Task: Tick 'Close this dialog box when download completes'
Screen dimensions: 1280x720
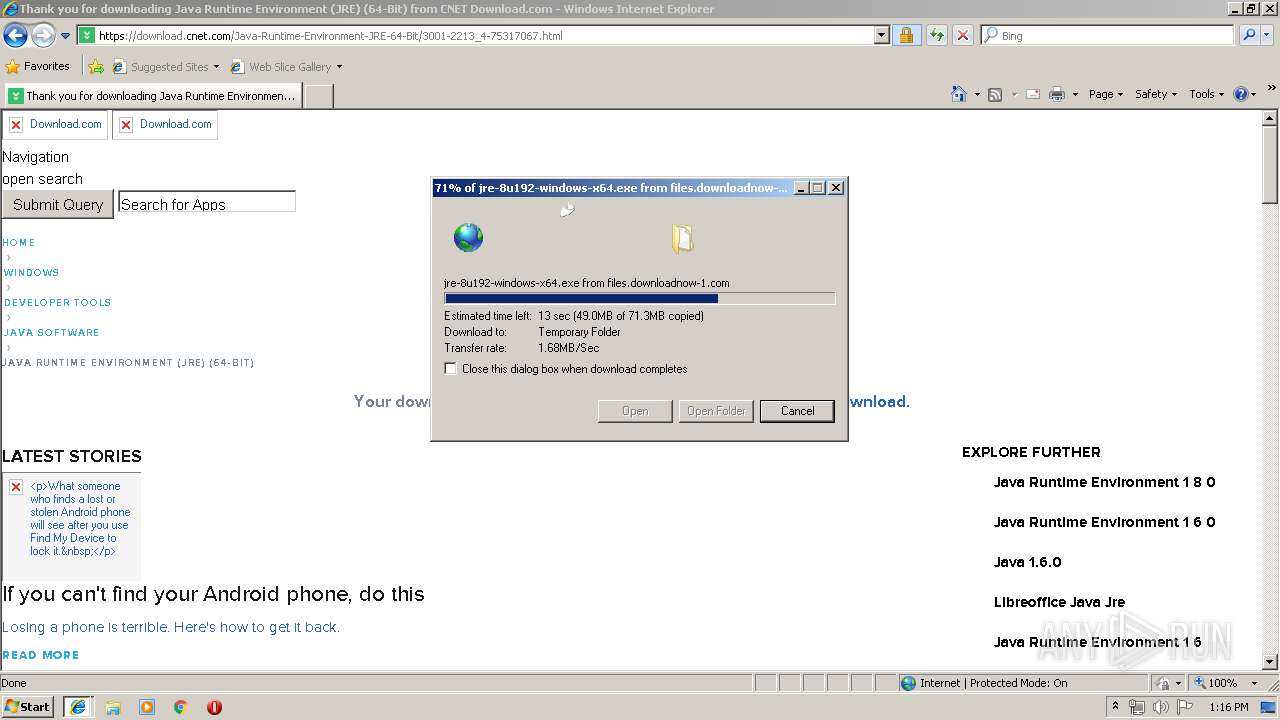Action: point(451,369)
